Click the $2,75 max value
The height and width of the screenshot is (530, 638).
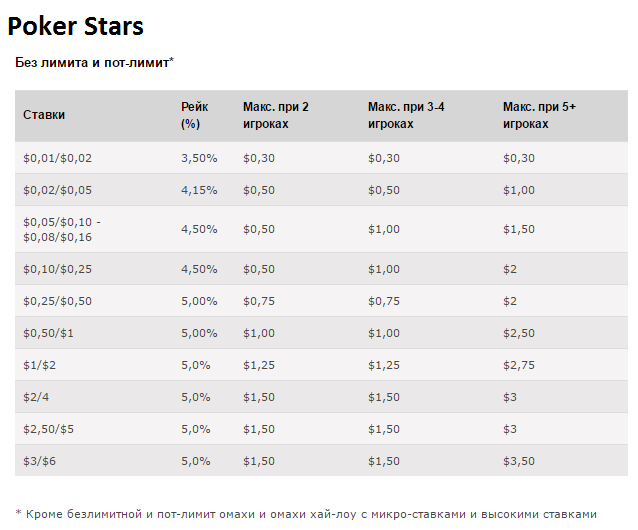[518, 365]
